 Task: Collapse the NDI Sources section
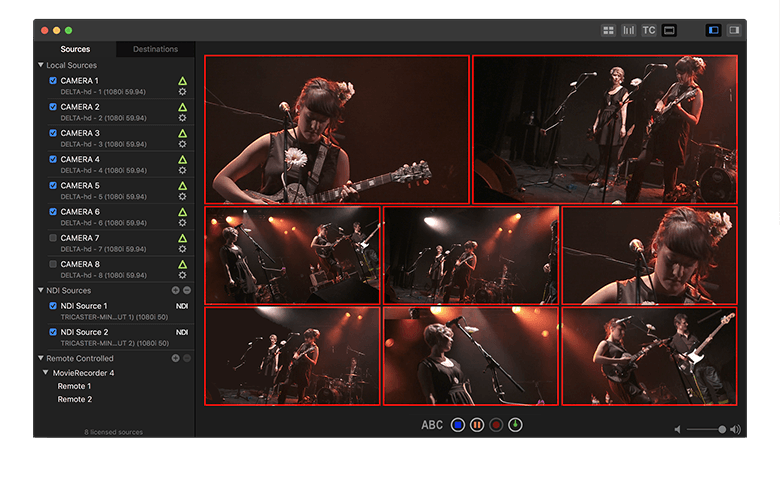pos(41,290)
